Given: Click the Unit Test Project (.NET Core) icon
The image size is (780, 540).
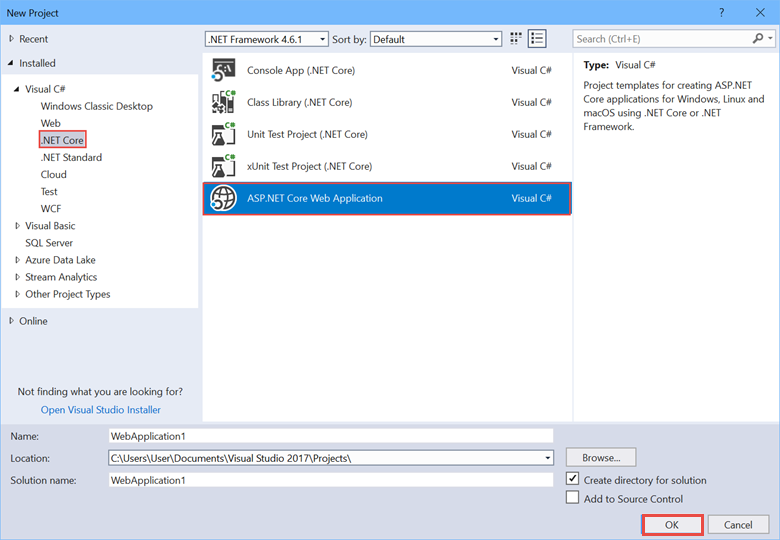Looking at the screenshot, I should pyautogui.click(x=223, y=134).
